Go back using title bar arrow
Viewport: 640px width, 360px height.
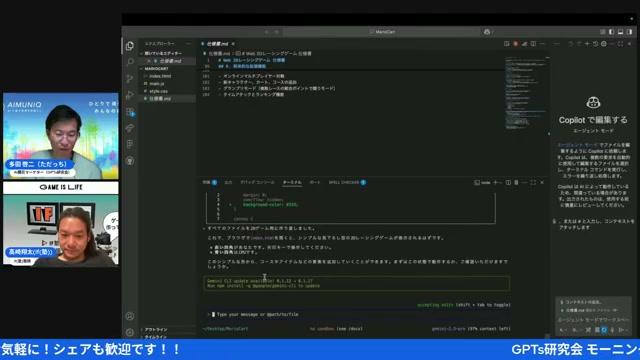(267, 32)
